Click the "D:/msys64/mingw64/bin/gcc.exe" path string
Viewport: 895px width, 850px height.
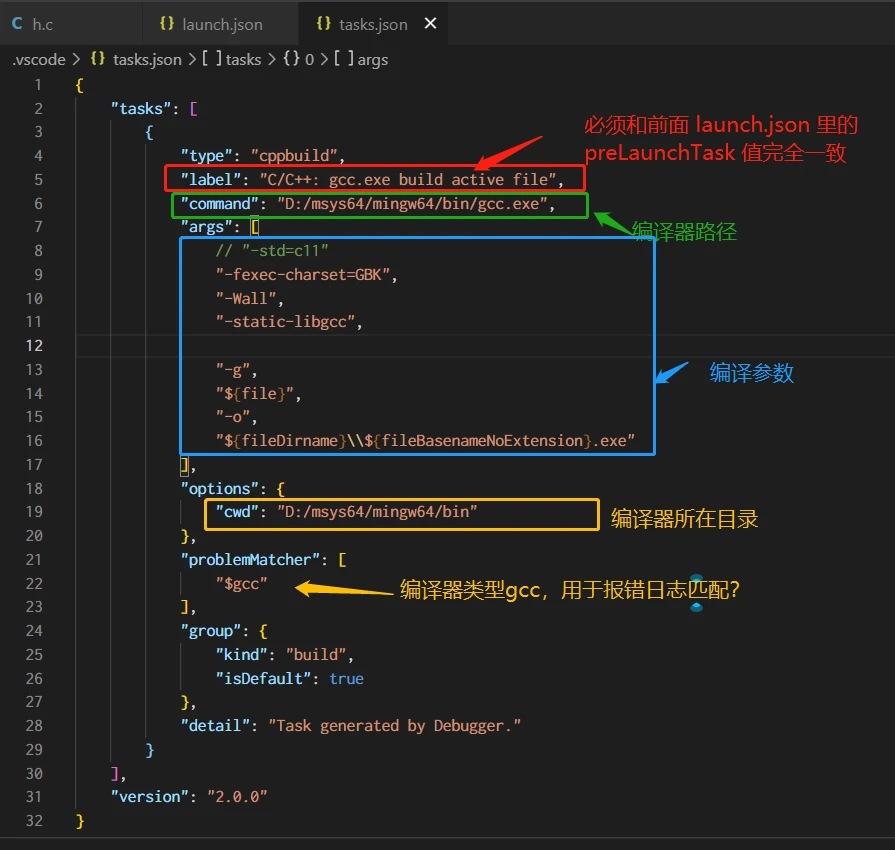pyautogui.click(x=413, y=204)
